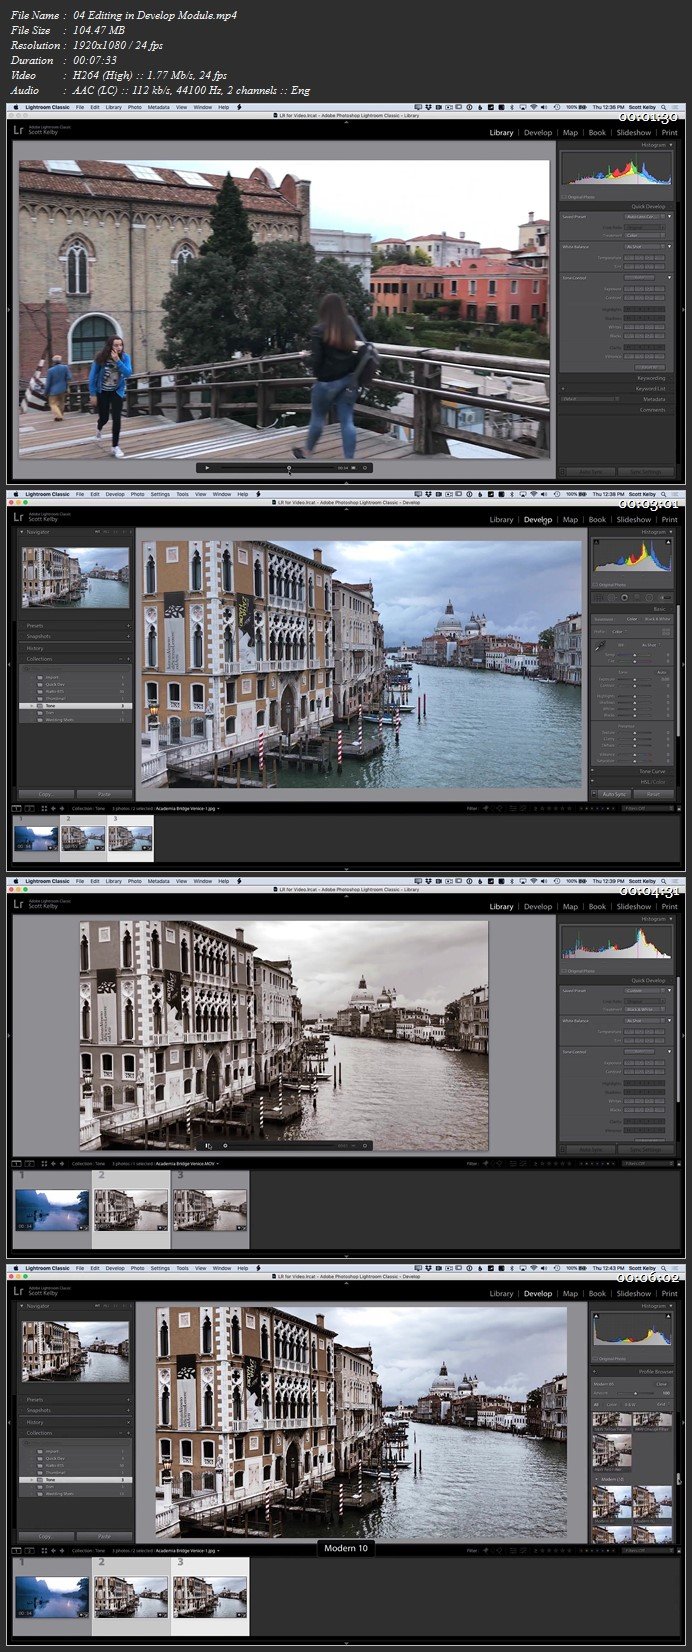Click the go-back arrow in the 00:04:31 filmstrip toolbar

53,1163
